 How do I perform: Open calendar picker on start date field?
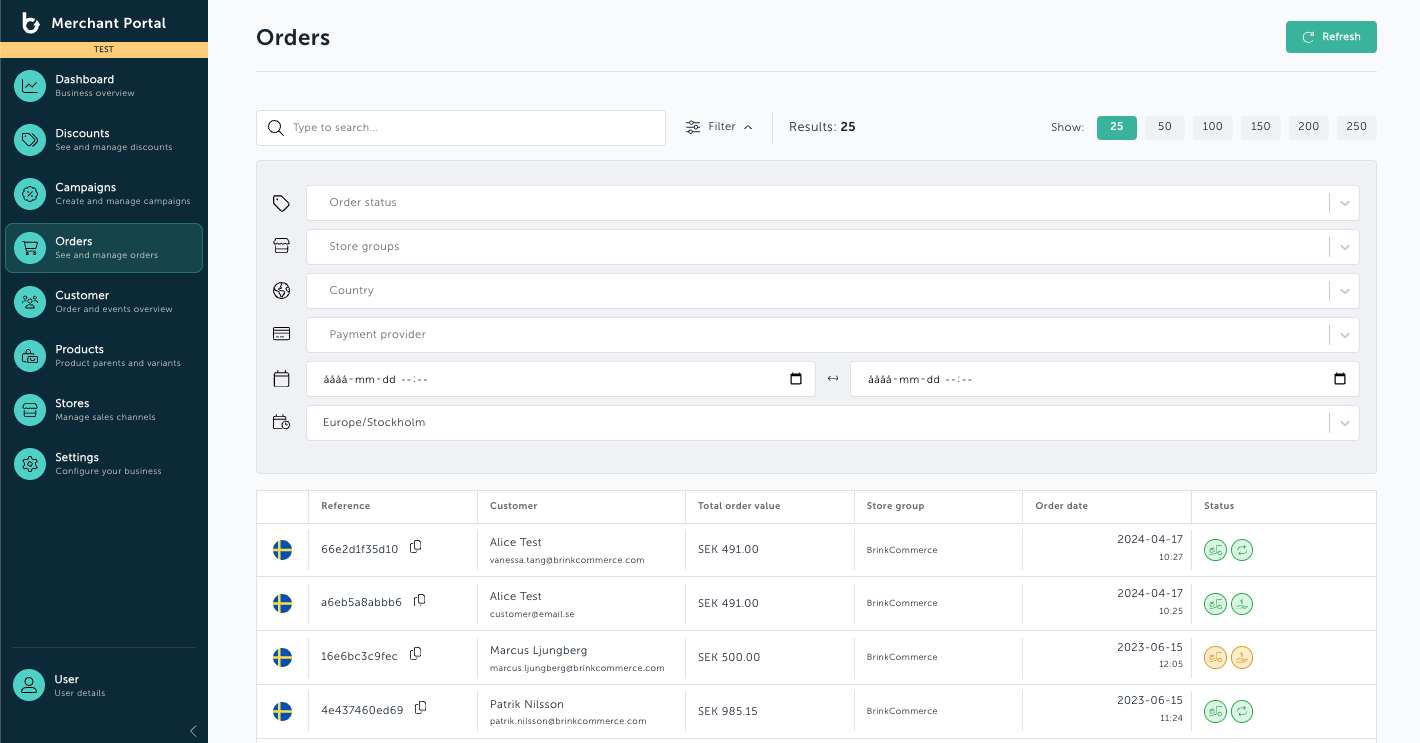(x=796, y=379)
